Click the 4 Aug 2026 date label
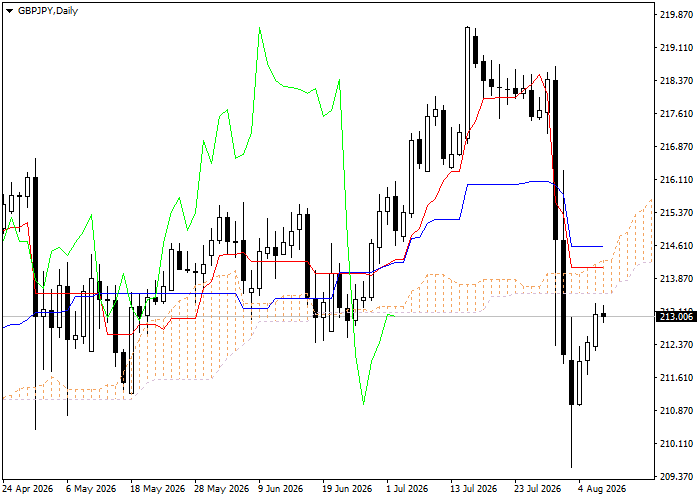700x500 pixels. pos(602,489)
